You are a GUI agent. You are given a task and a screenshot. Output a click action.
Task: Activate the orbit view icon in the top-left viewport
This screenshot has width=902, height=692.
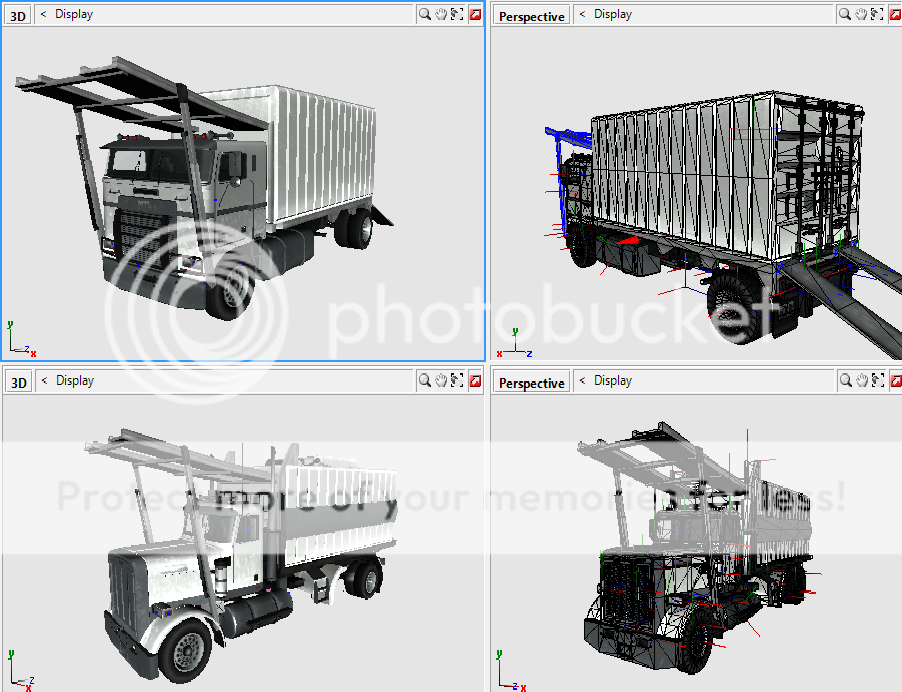pyautogui.click(x=457, y=13)
